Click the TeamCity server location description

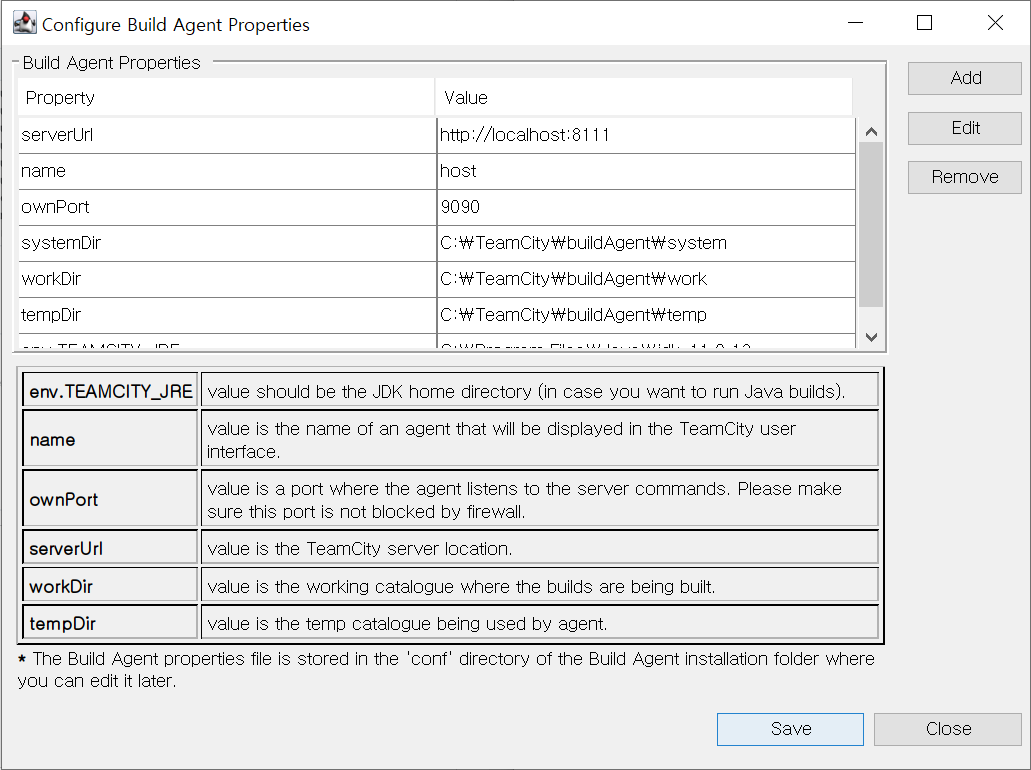click(539, 548)
